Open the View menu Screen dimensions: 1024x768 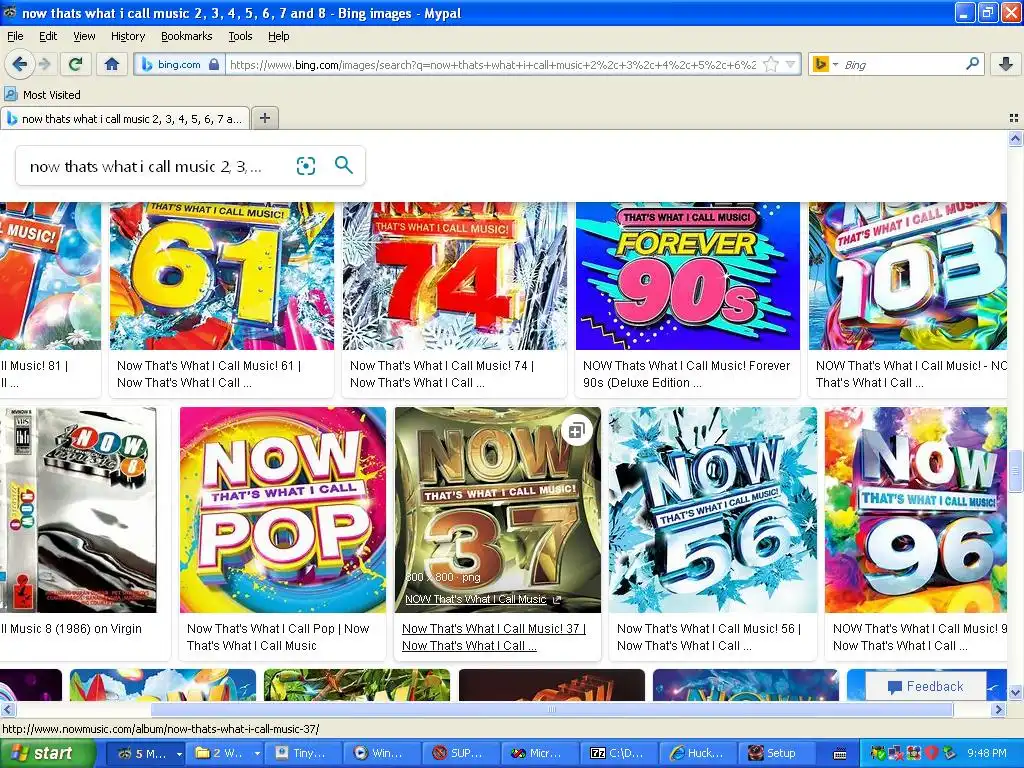(84, 37)
